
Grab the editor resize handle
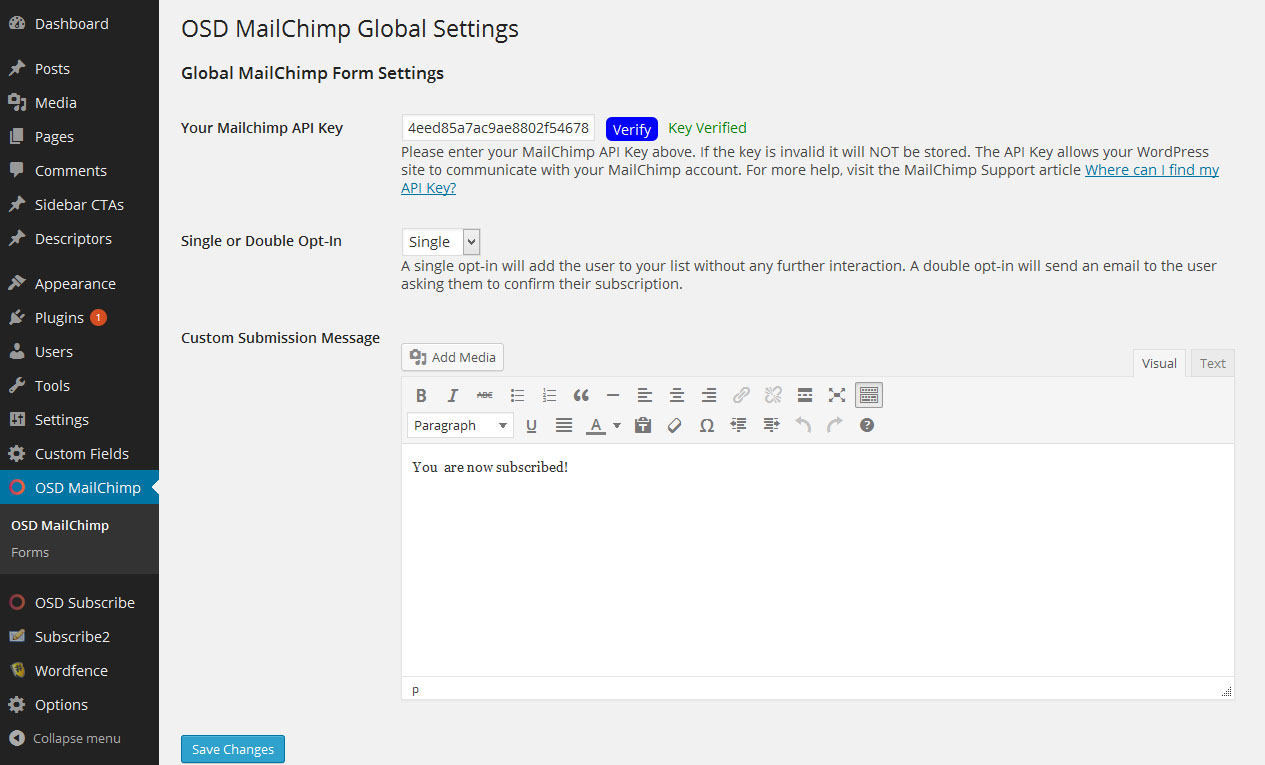pos(1227,691)
